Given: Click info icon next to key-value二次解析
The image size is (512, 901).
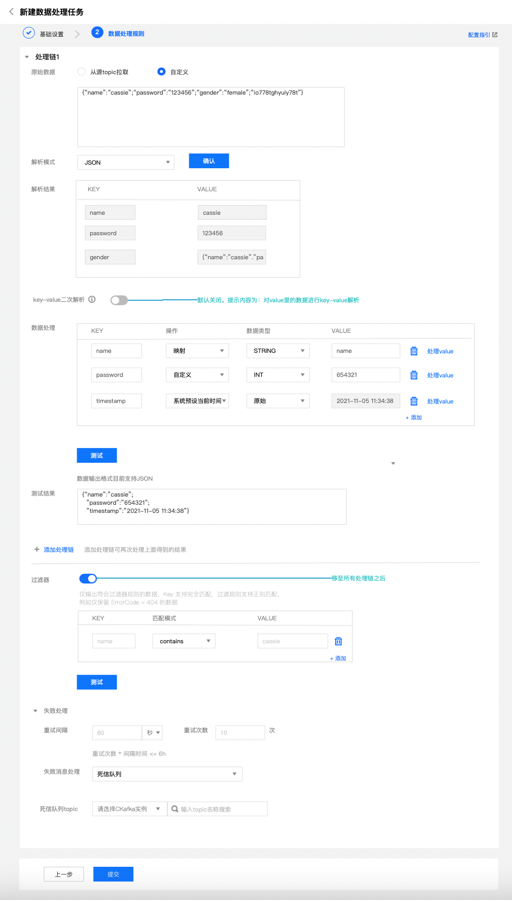Looking at the screenshot, I should coord(92,300).
